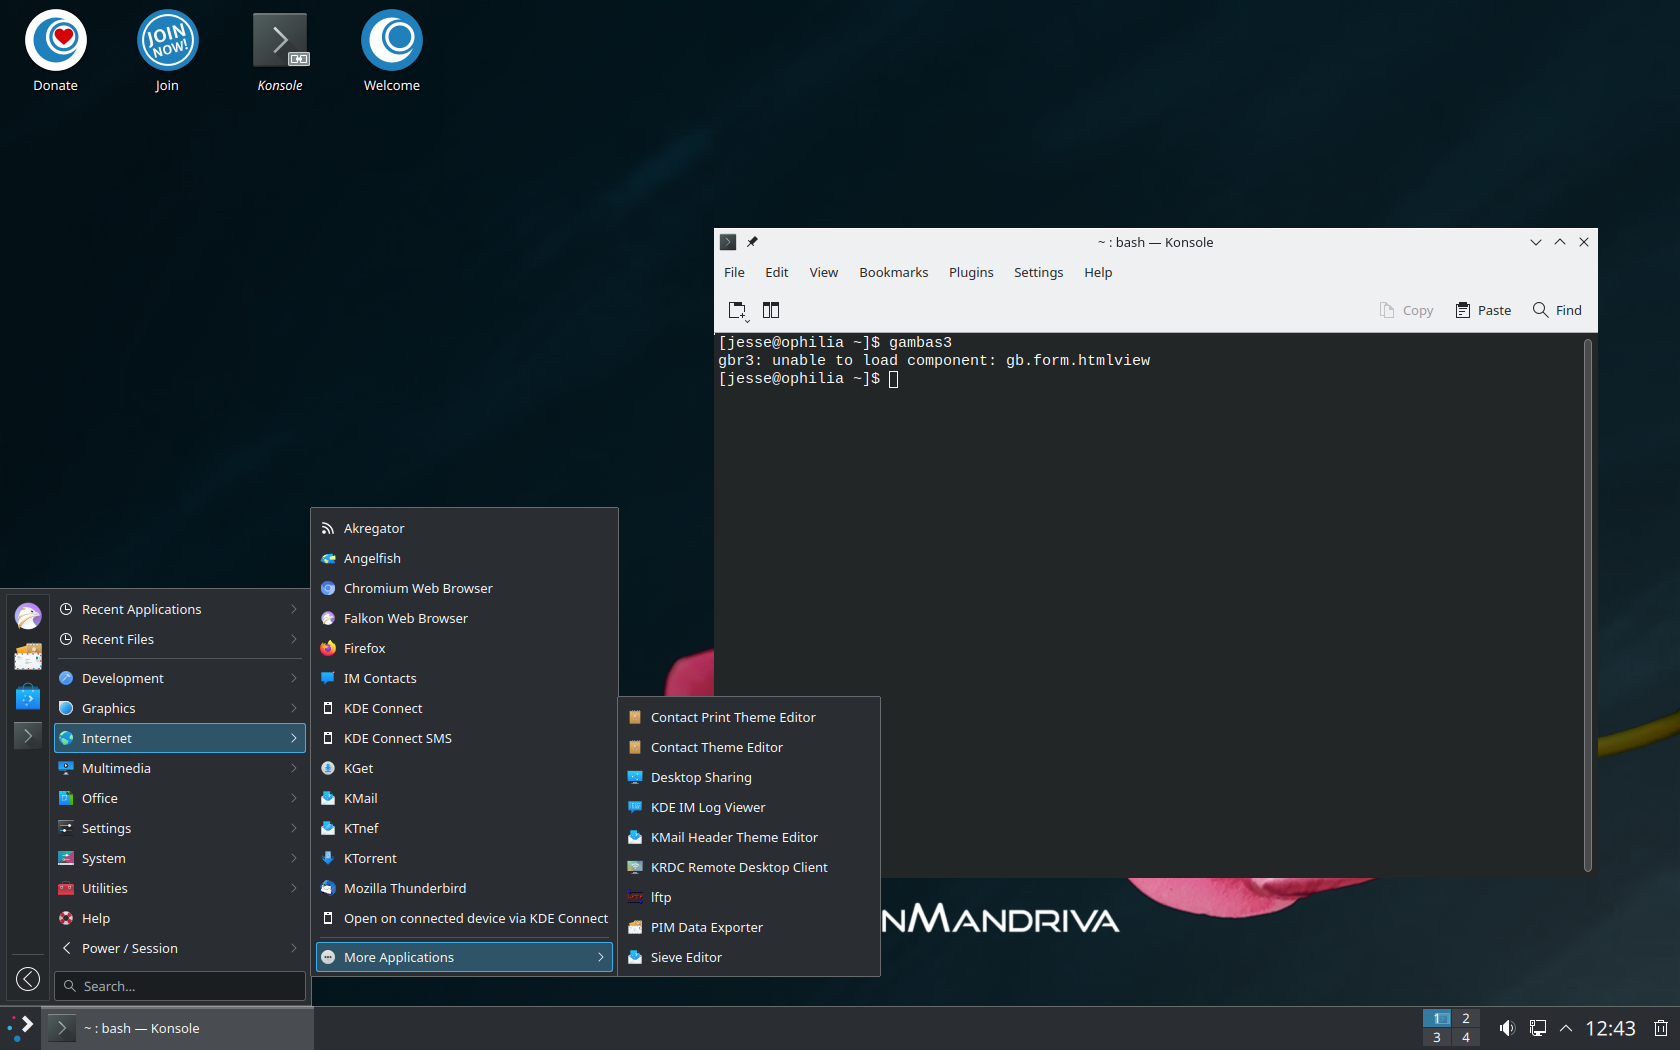1680x1050 pixels.
Task: Switch to virtual desktop 2
Action: [1465, 1018]
